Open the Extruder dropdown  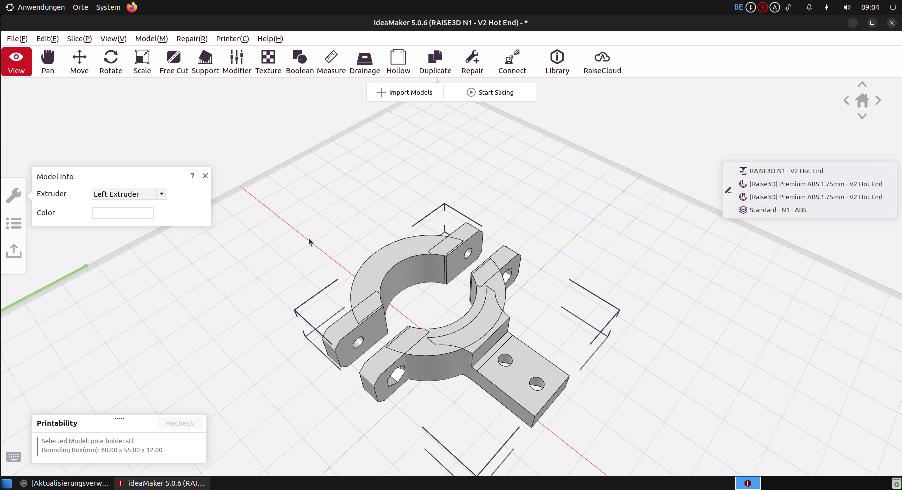[x=129, y=194]
